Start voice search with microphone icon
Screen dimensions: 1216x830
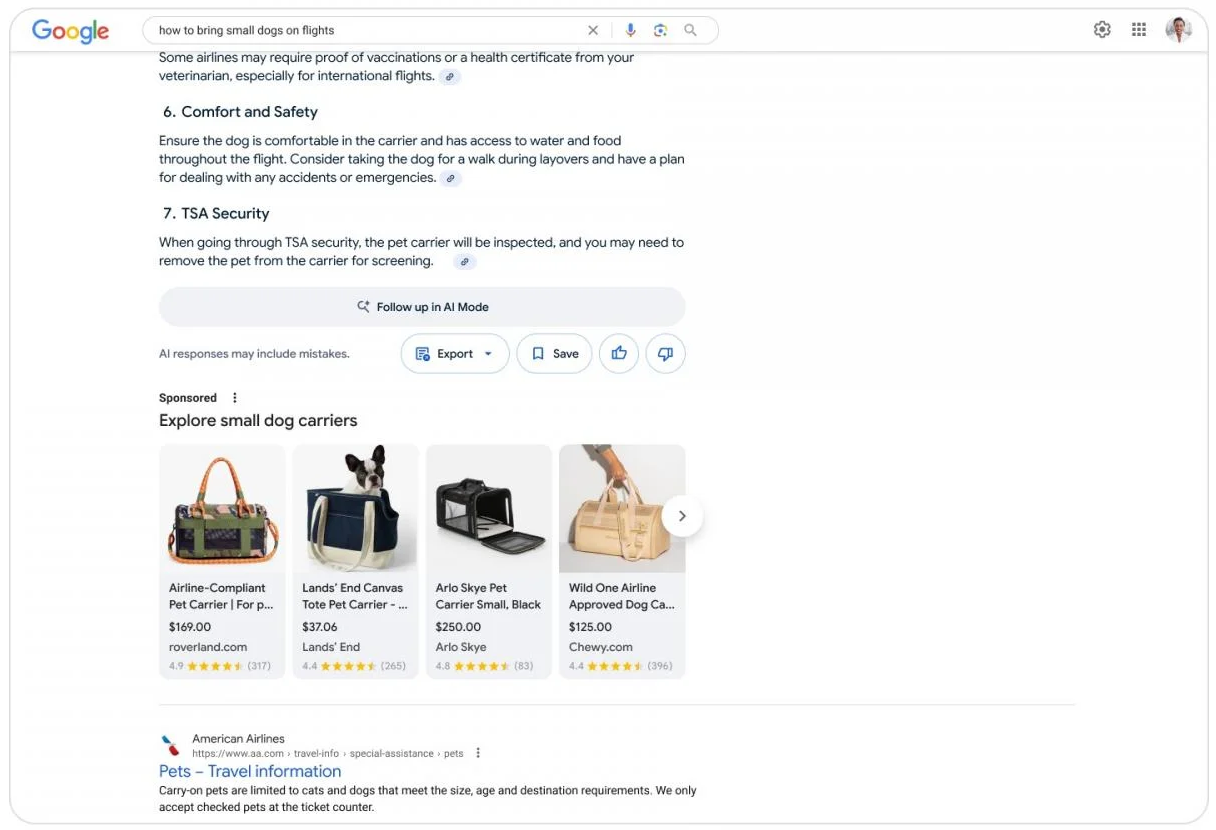coord(630,31)
